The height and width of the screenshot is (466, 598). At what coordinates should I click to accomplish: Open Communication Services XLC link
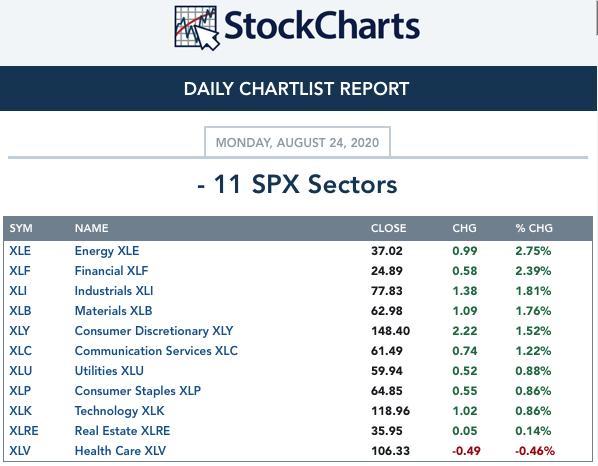[x=156, y=351]
